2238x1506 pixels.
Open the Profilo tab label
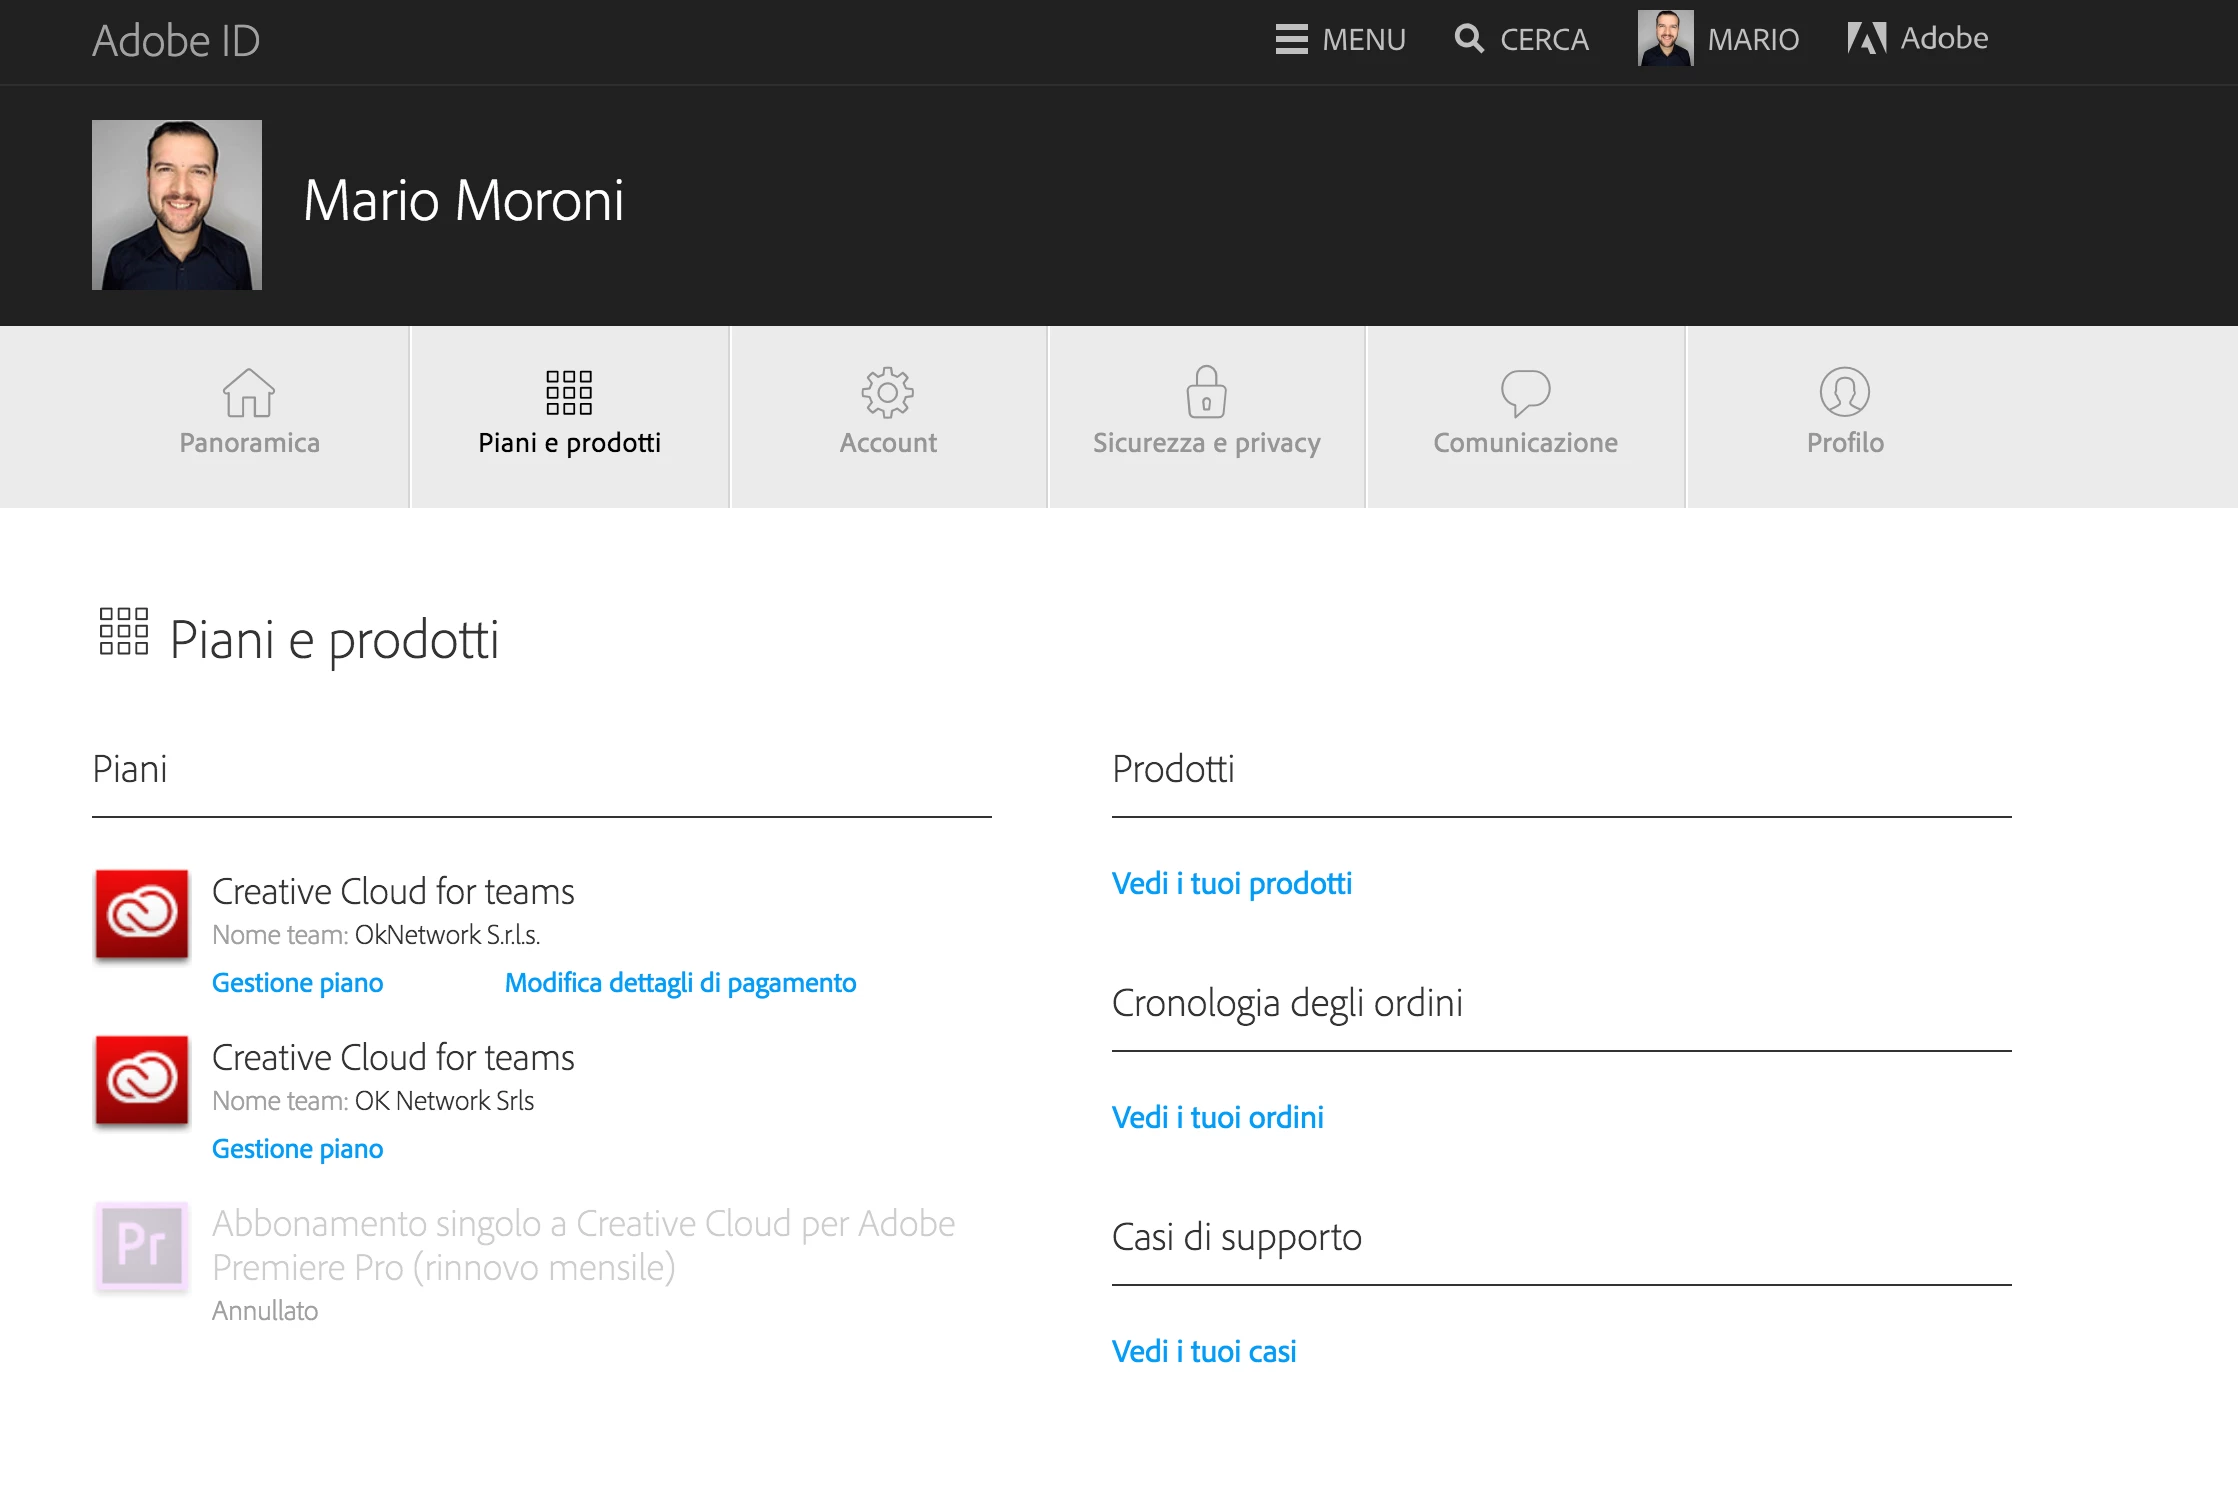pyautogui.click(x=1845, y=443)
